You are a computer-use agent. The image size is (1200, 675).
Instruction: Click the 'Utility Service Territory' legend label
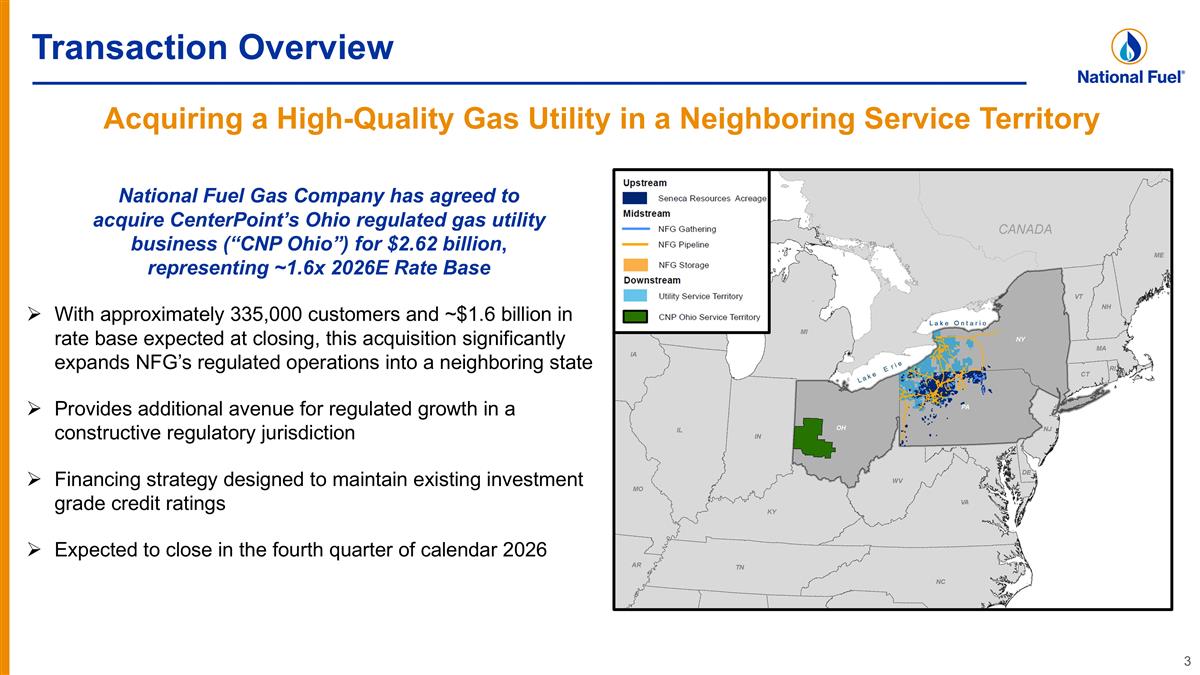(x=700, y=296)
